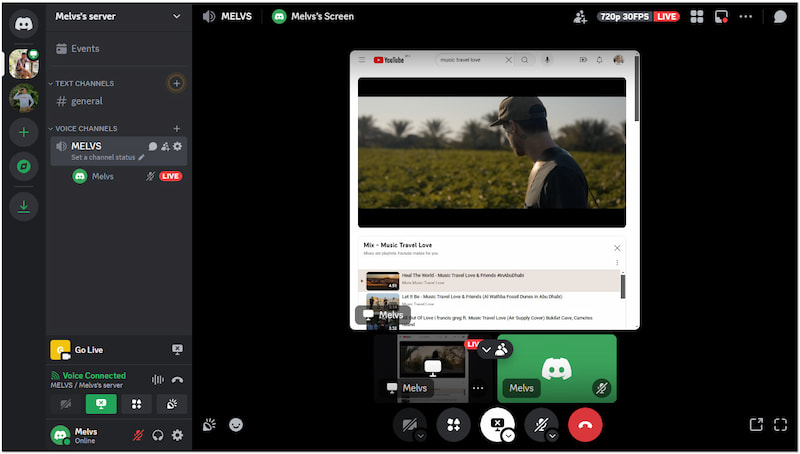Disconnect from voice using red hang-up button

click(585, 425)
